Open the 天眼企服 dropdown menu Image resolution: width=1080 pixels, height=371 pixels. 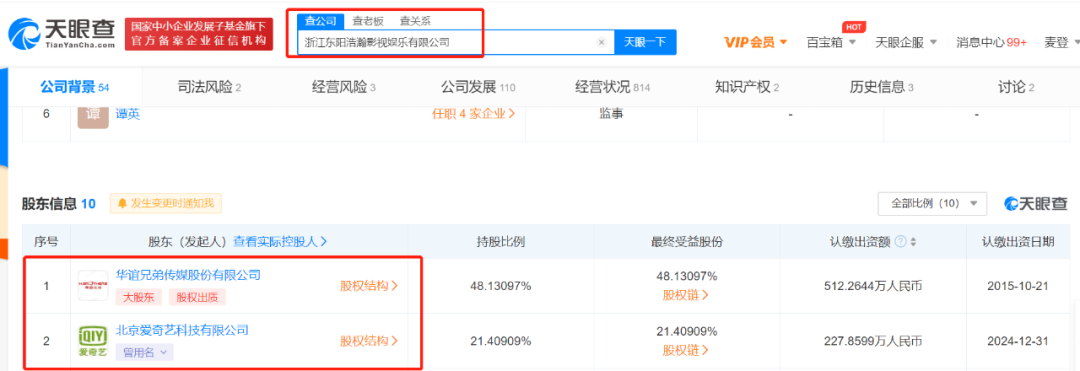pos(906,43)
